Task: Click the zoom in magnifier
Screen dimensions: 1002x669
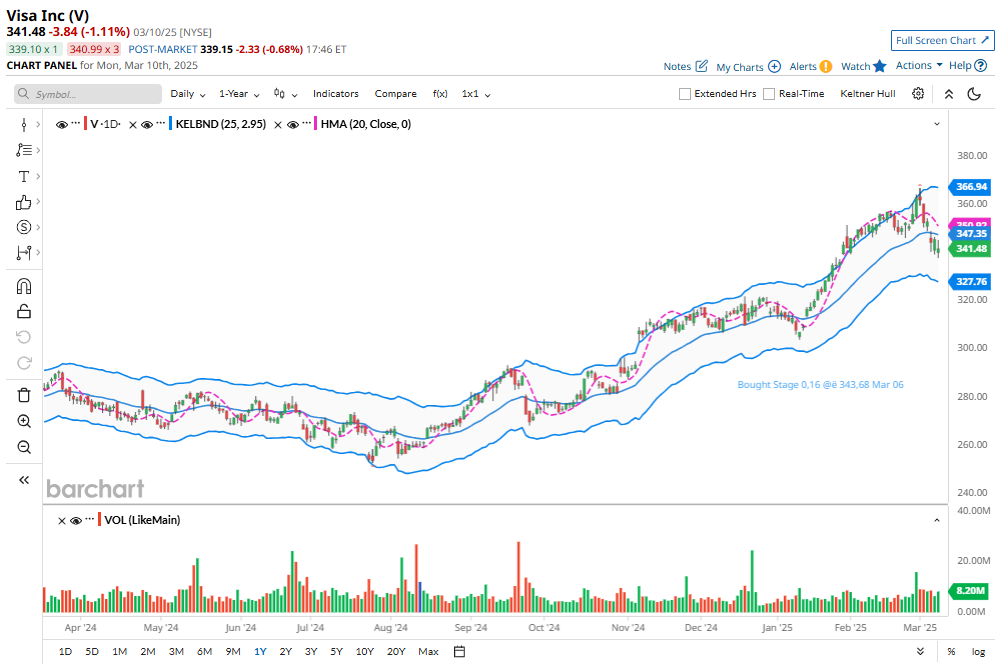Action: [x=24, y=421]
